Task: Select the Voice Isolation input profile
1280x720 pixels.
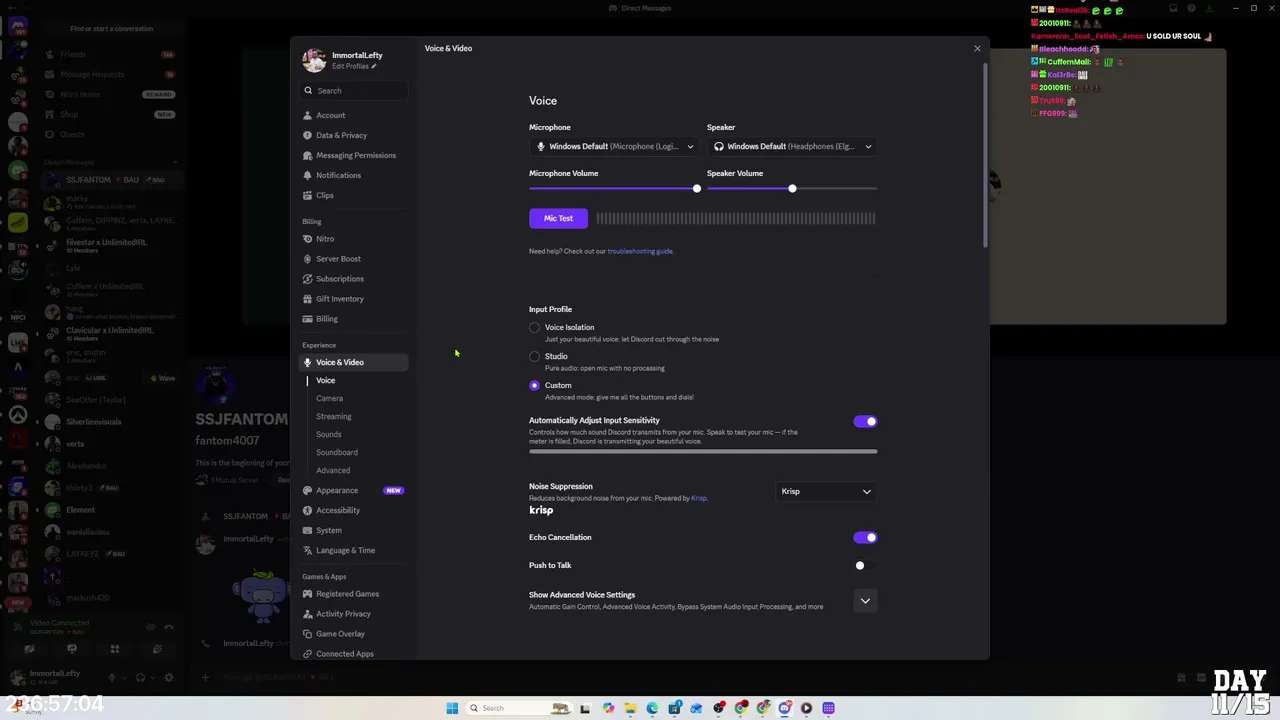Action: 534,327
